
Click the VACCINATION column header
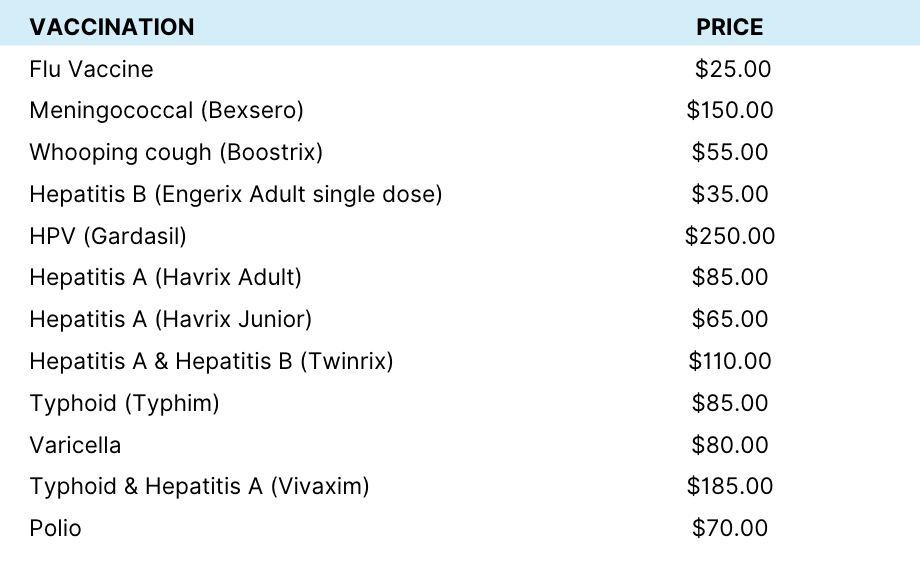click(111, 27)
